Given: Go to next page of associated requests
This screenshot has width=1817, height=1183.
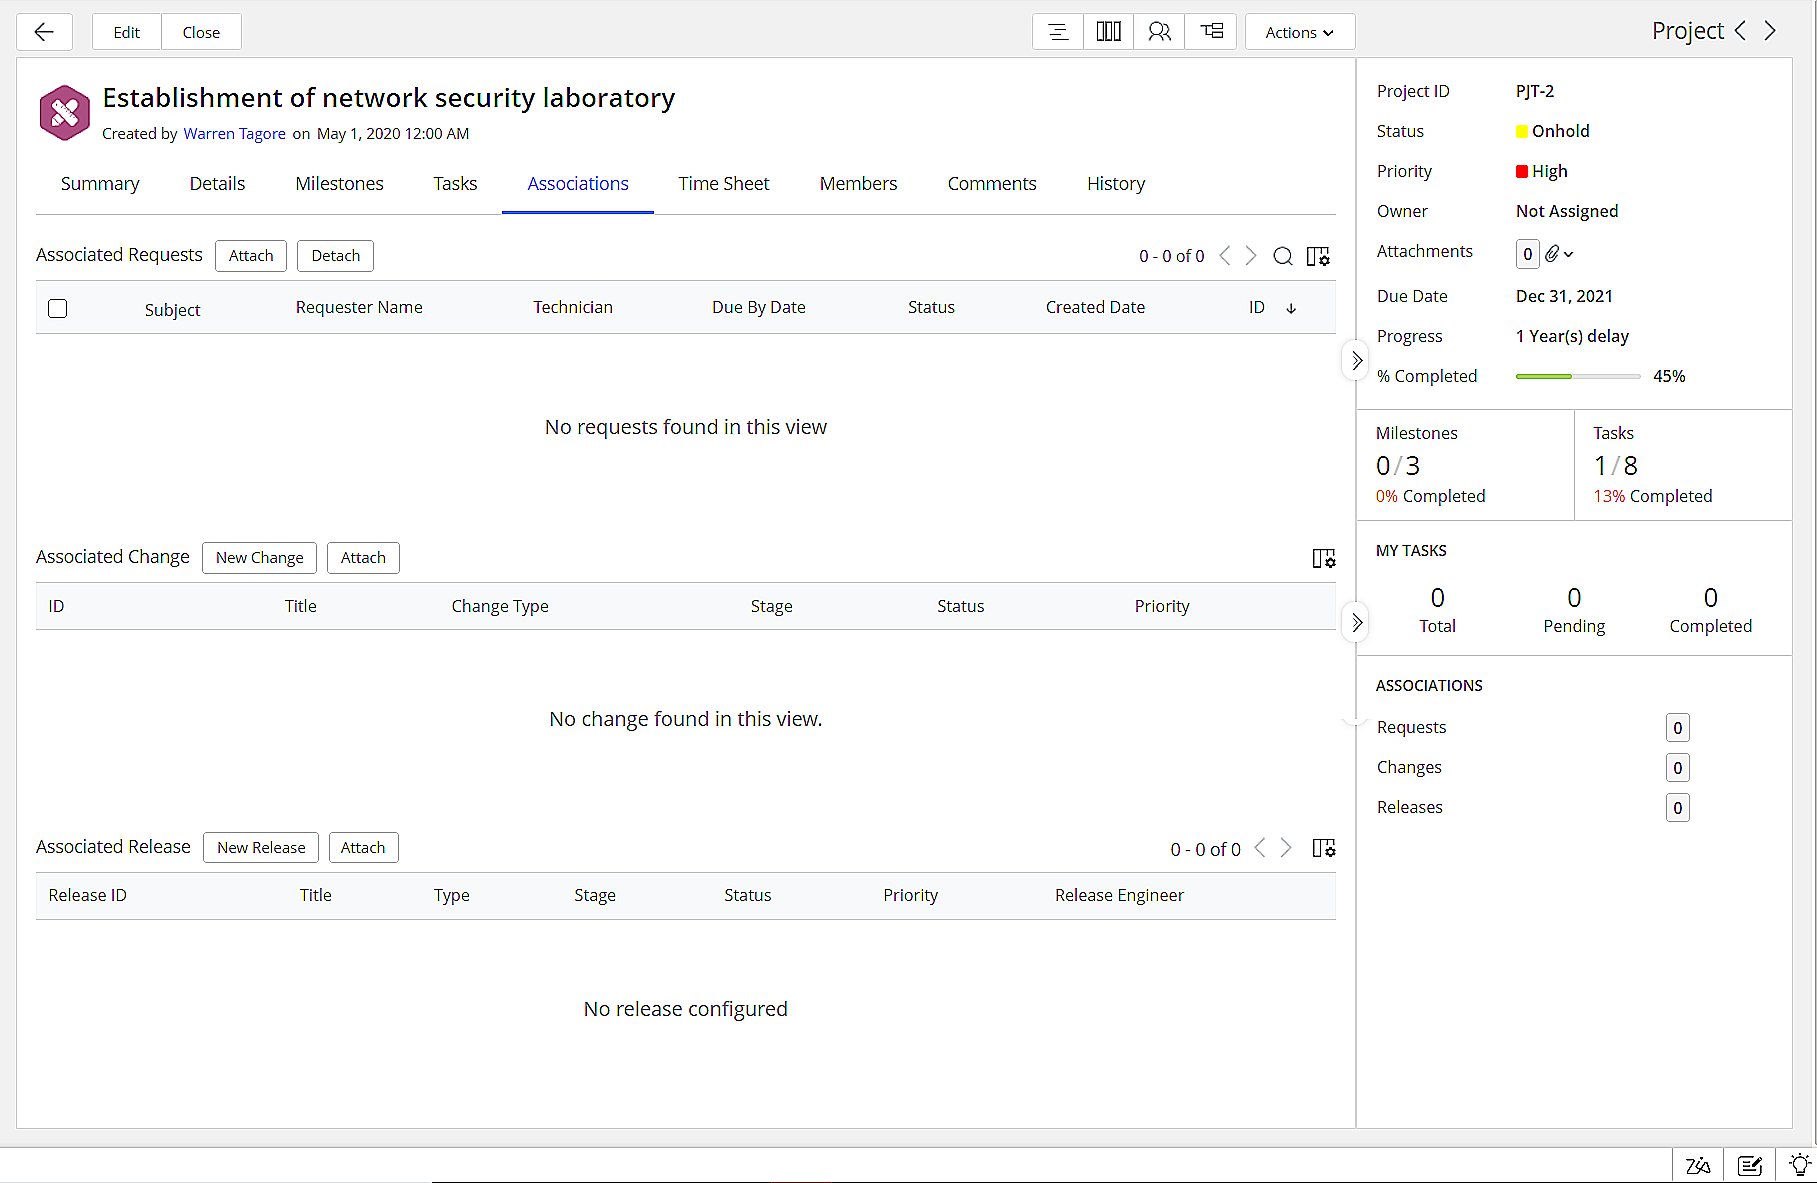Looking at the screenshot, I should (x=1251, y=256).
